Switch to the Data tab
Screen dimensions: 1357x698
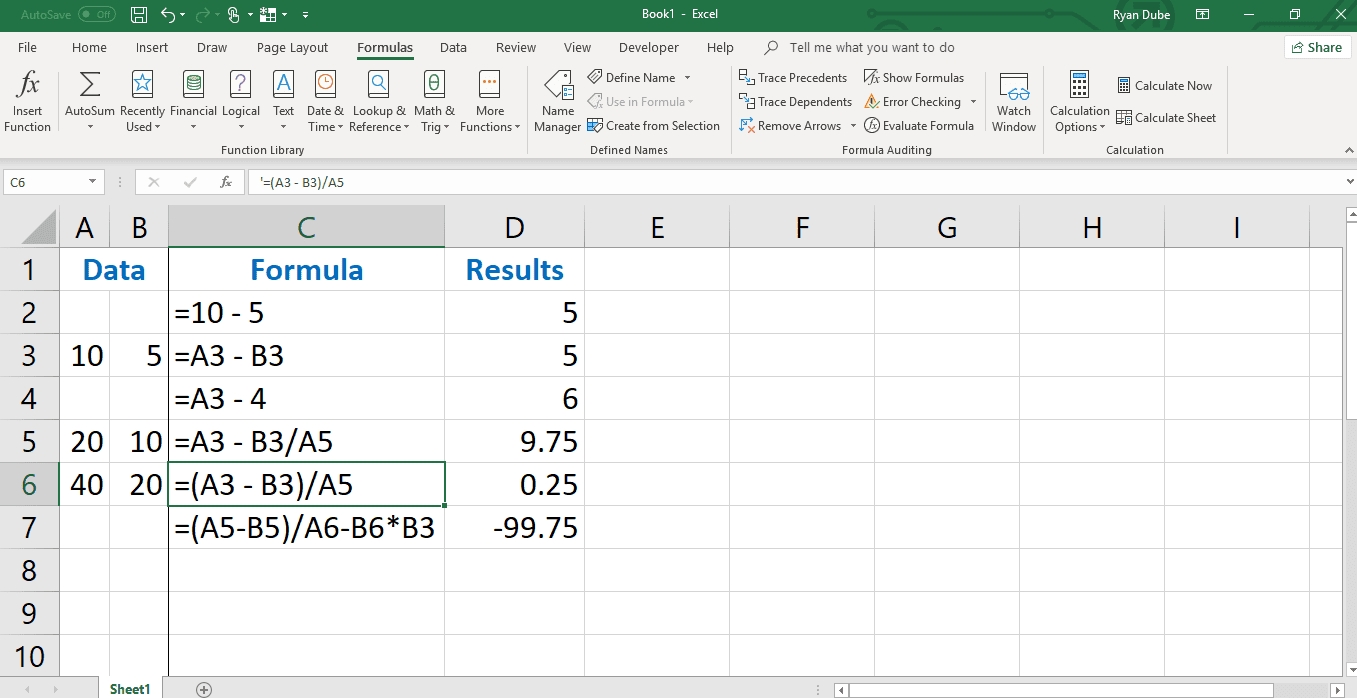(453, 47)
